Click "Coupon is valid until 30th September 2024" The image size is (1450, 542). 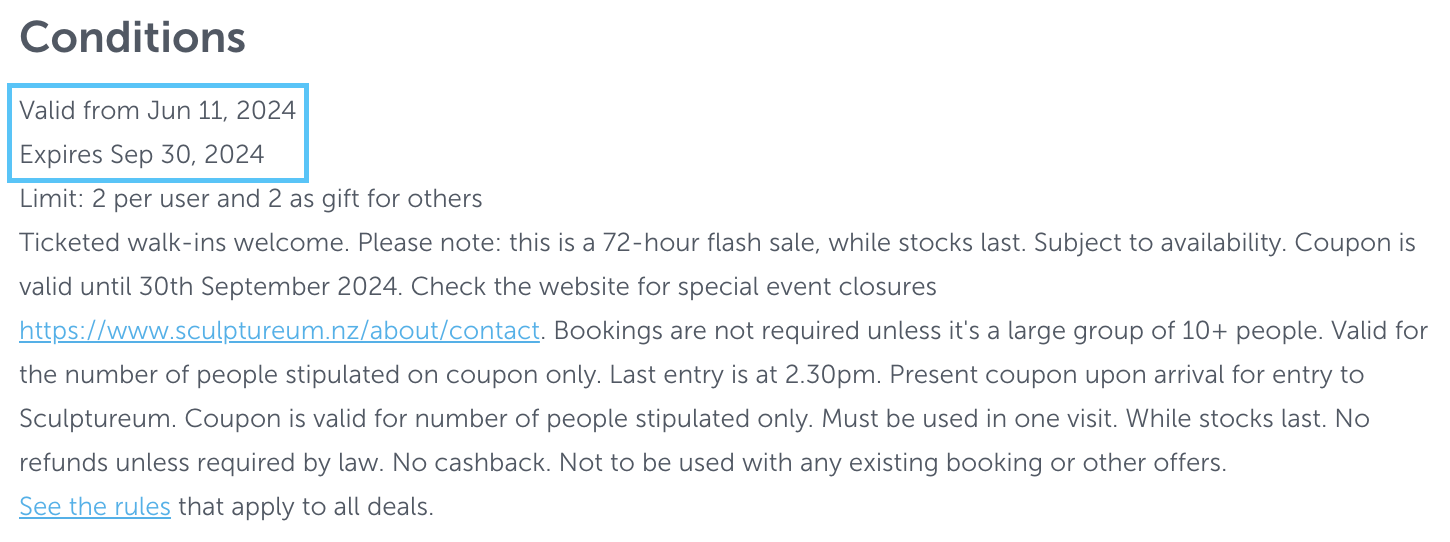coord(200,286)
